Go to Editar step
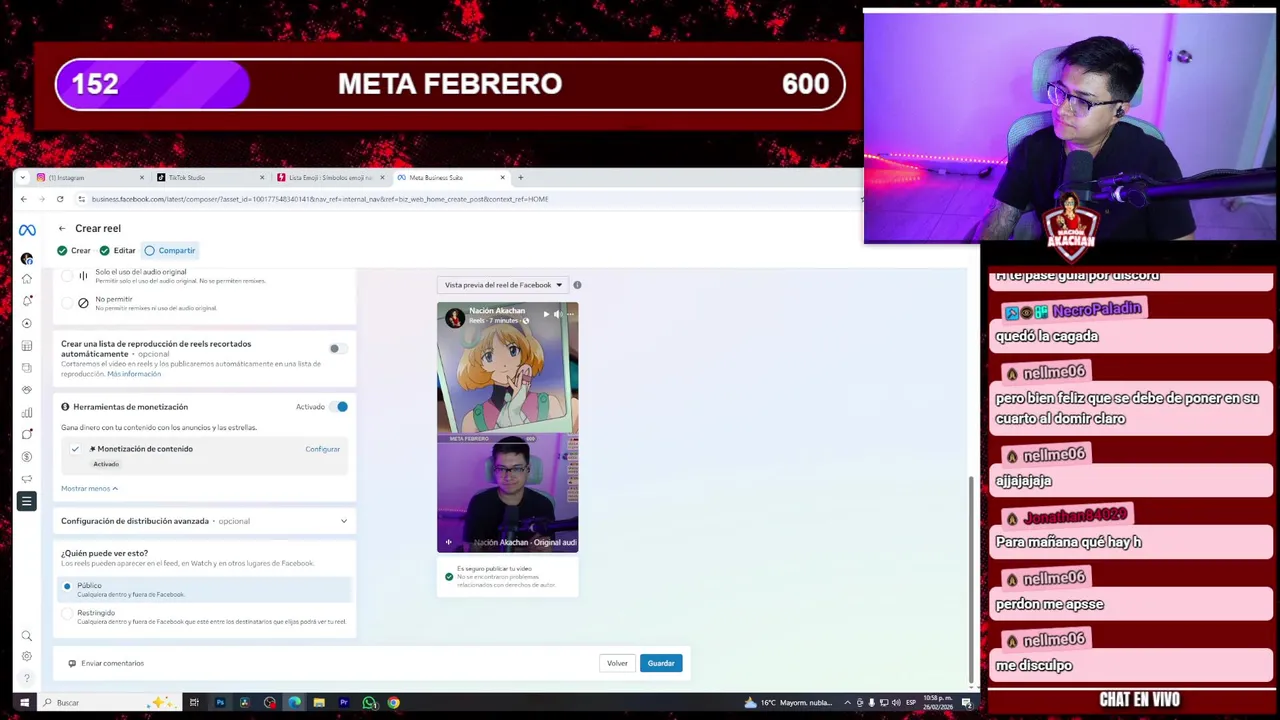Viewport: 1280px width, 720px height. [x=117, y=251]
